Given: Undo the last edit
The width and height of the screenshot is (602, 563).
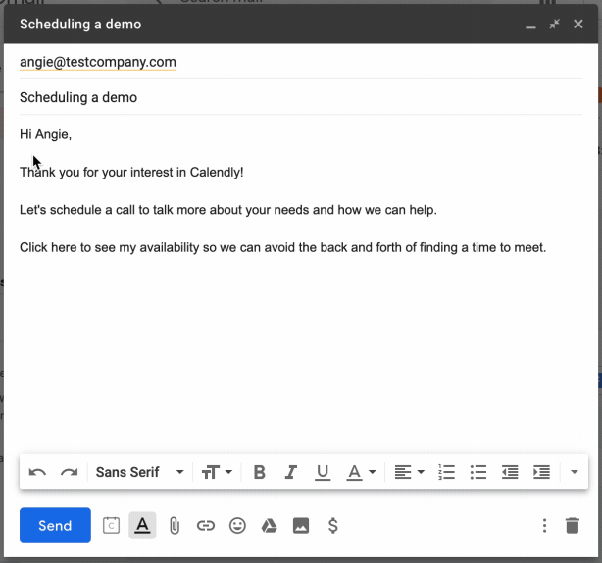Looking at the screenshot, I should [37, 472].
